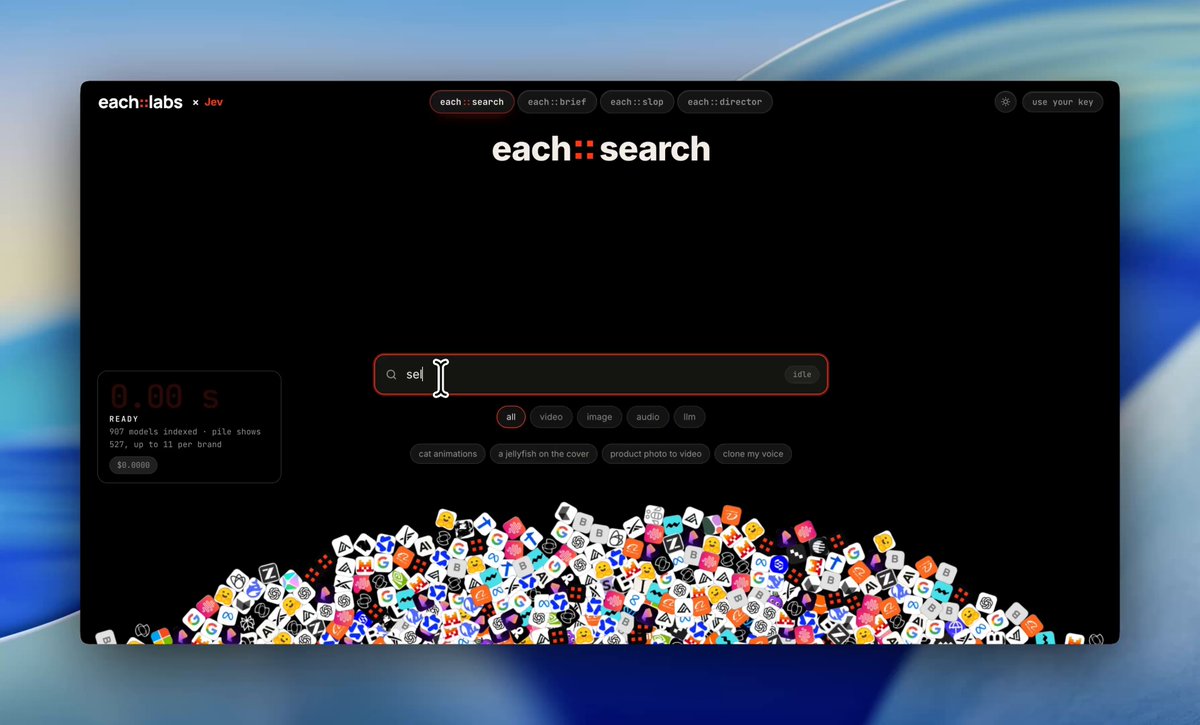
Task: Filter results by image
Action: pos(600,417)
